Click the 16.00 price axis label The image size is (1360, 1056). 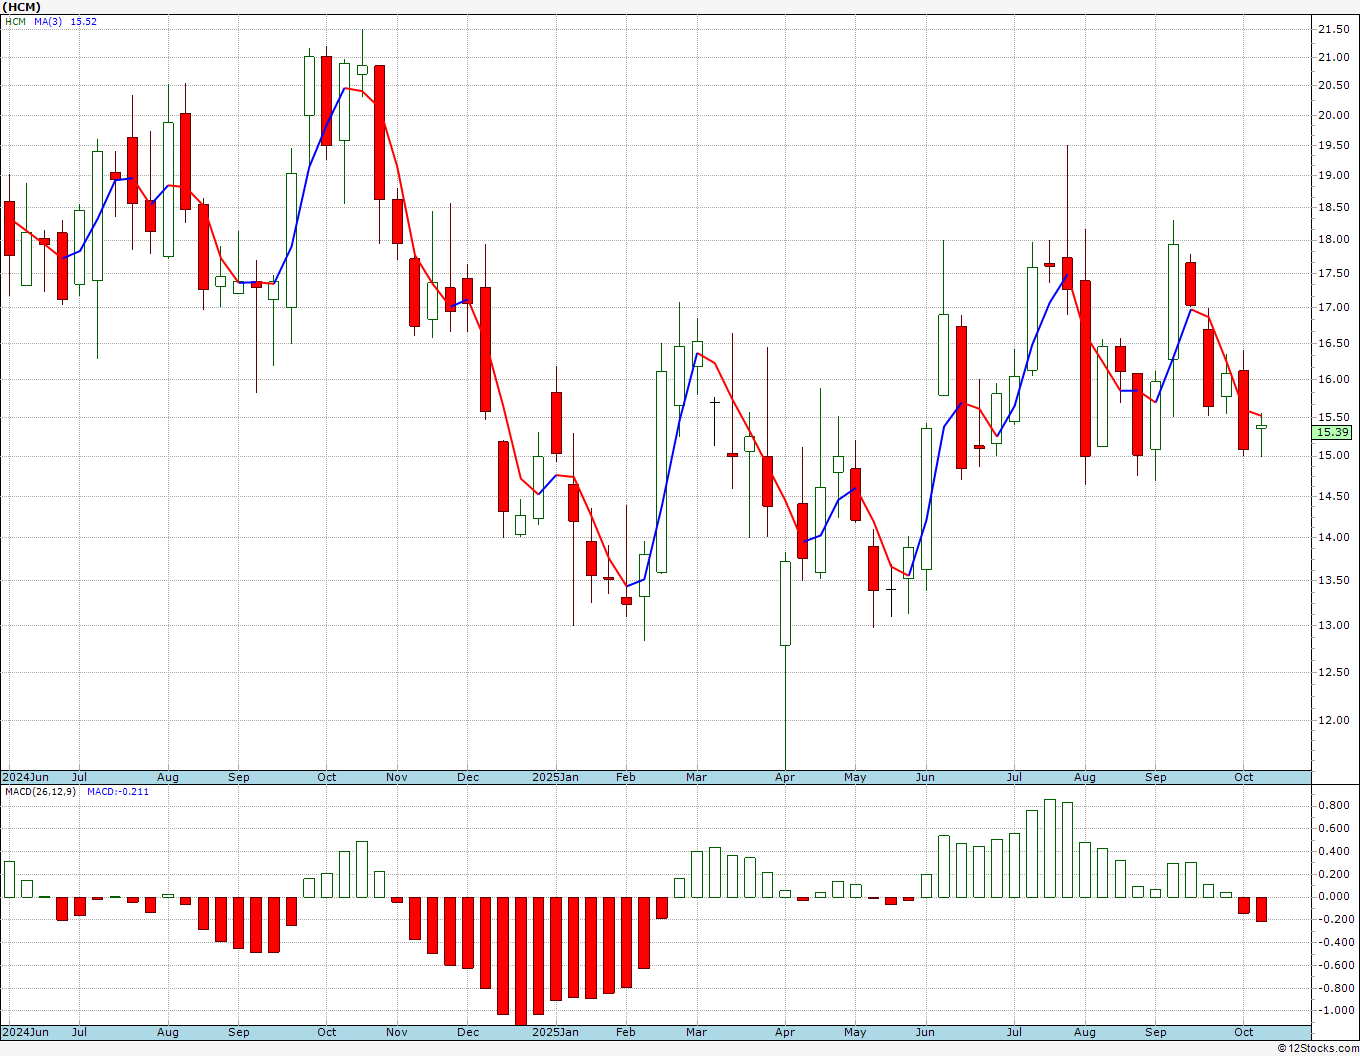(1332, 380)
